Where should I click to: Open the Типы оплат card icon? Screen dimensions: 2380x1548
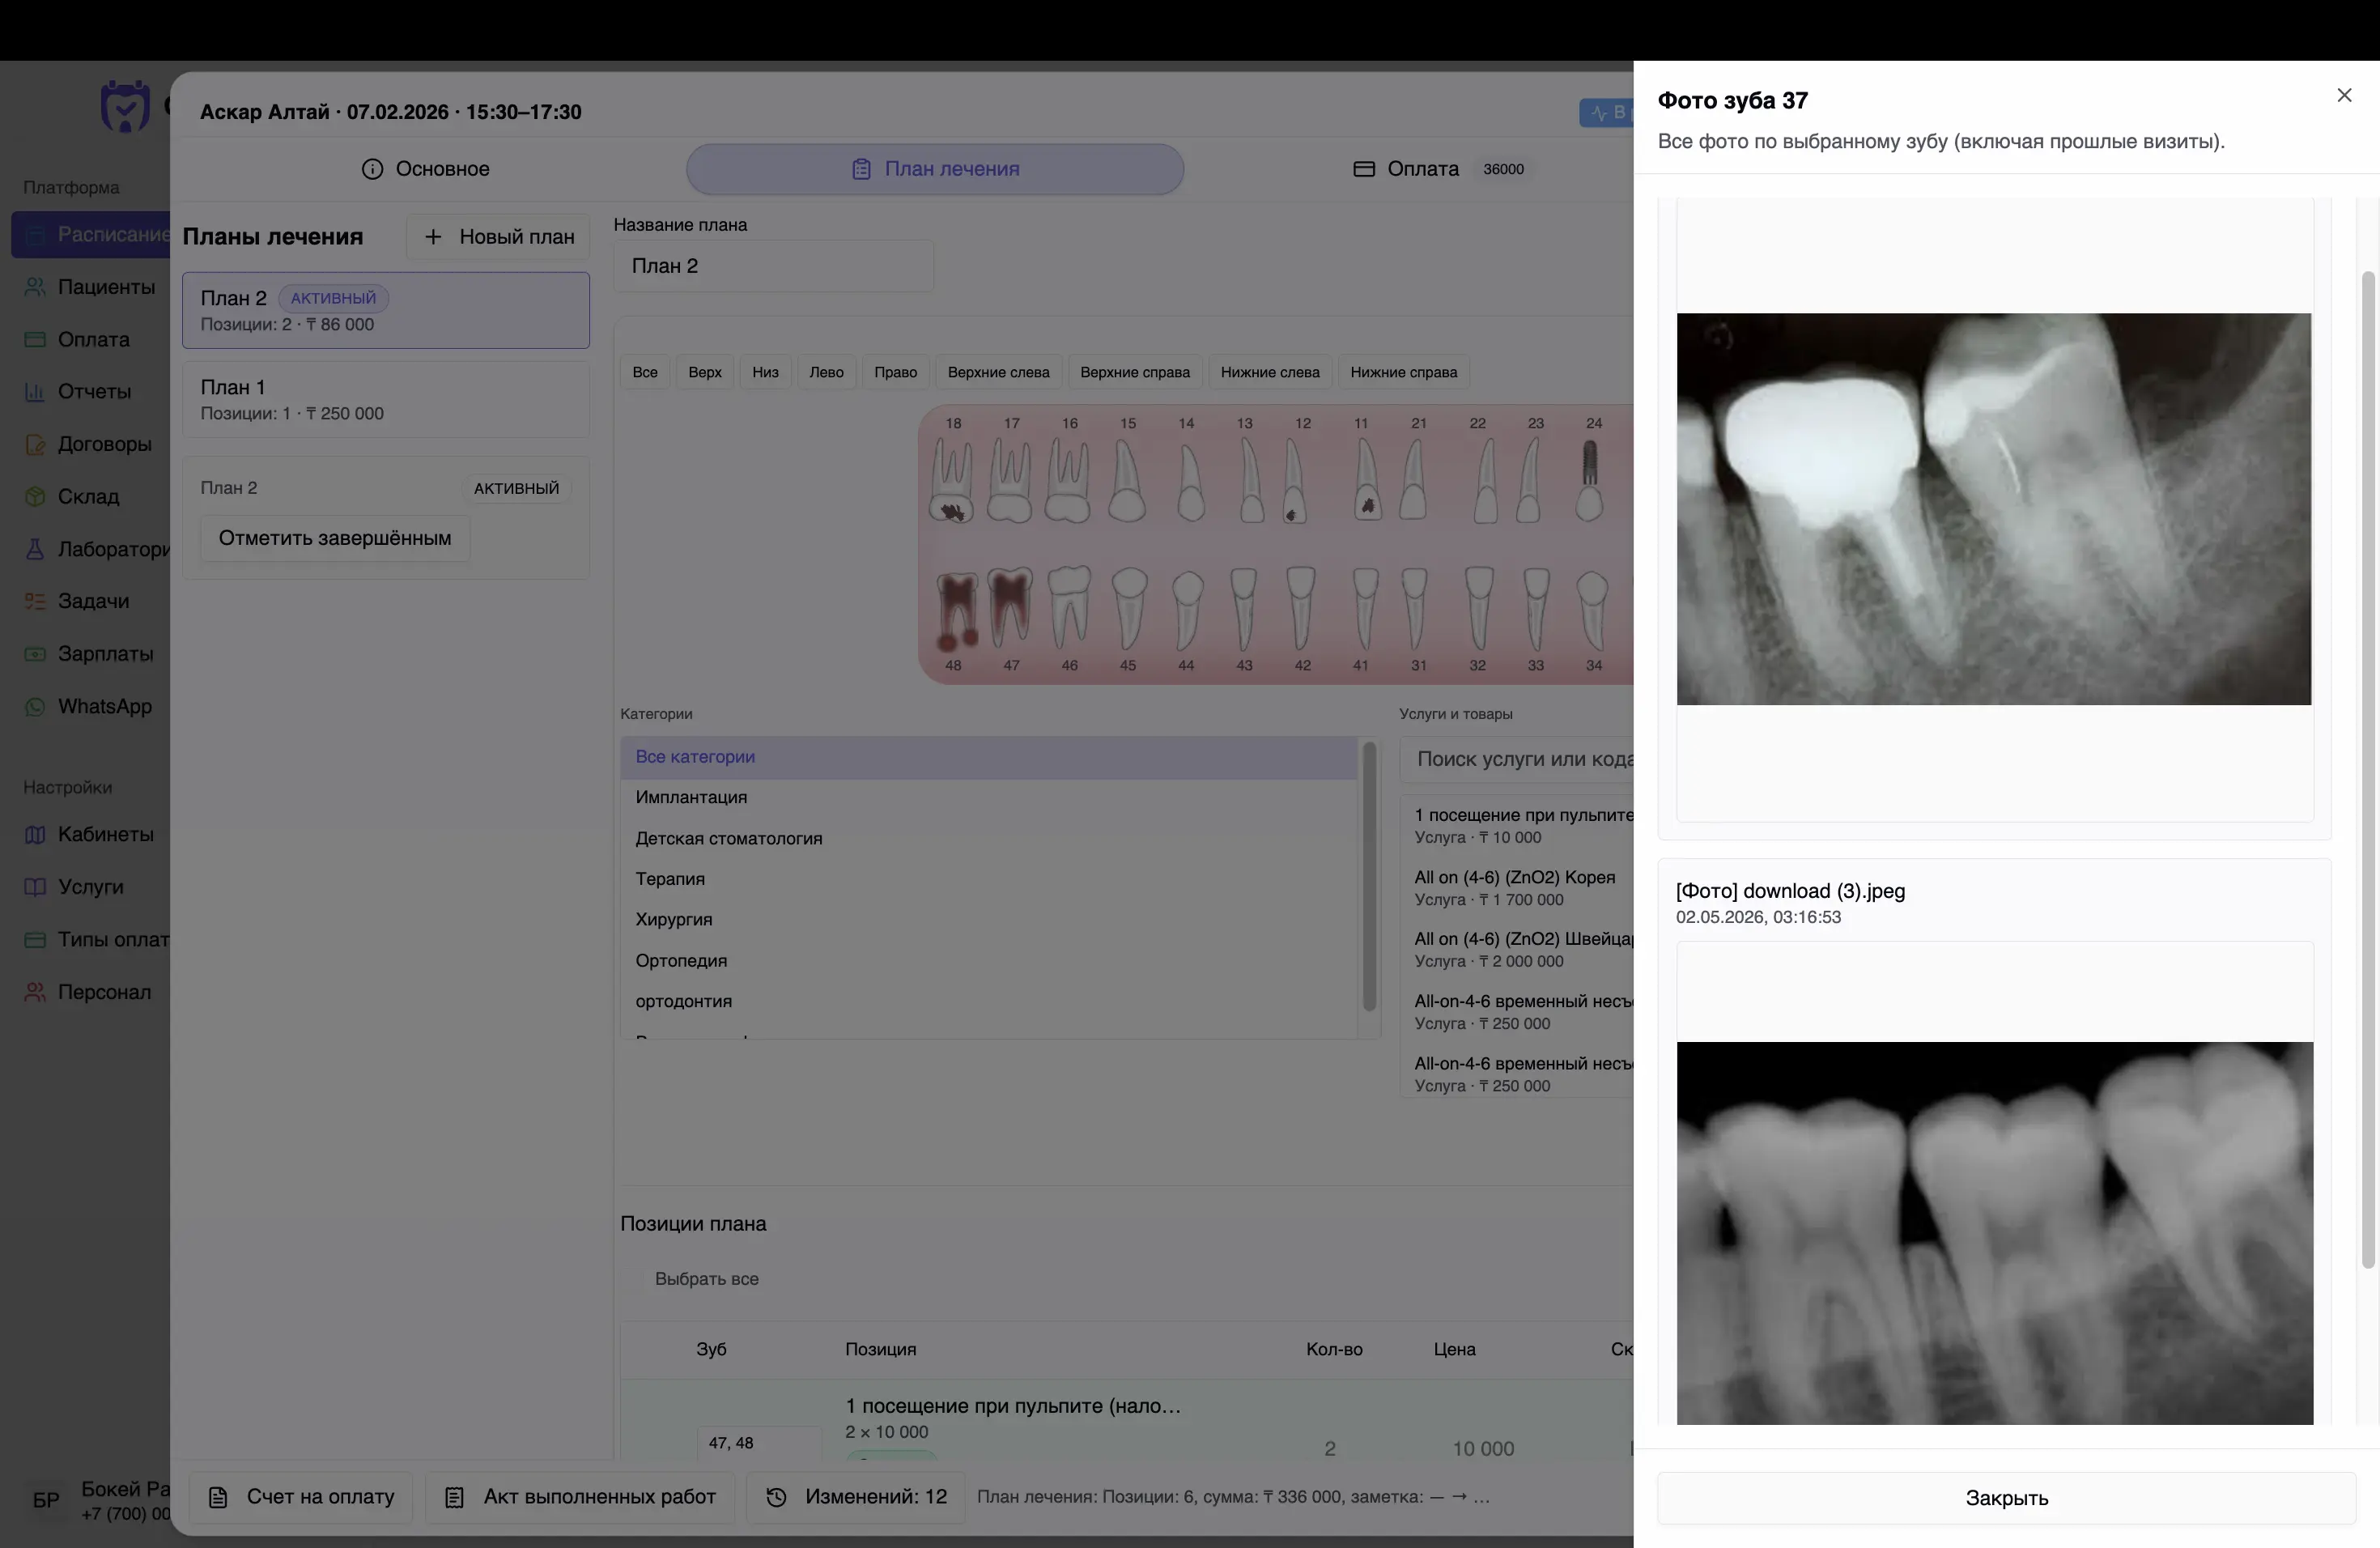pos(35,939)
